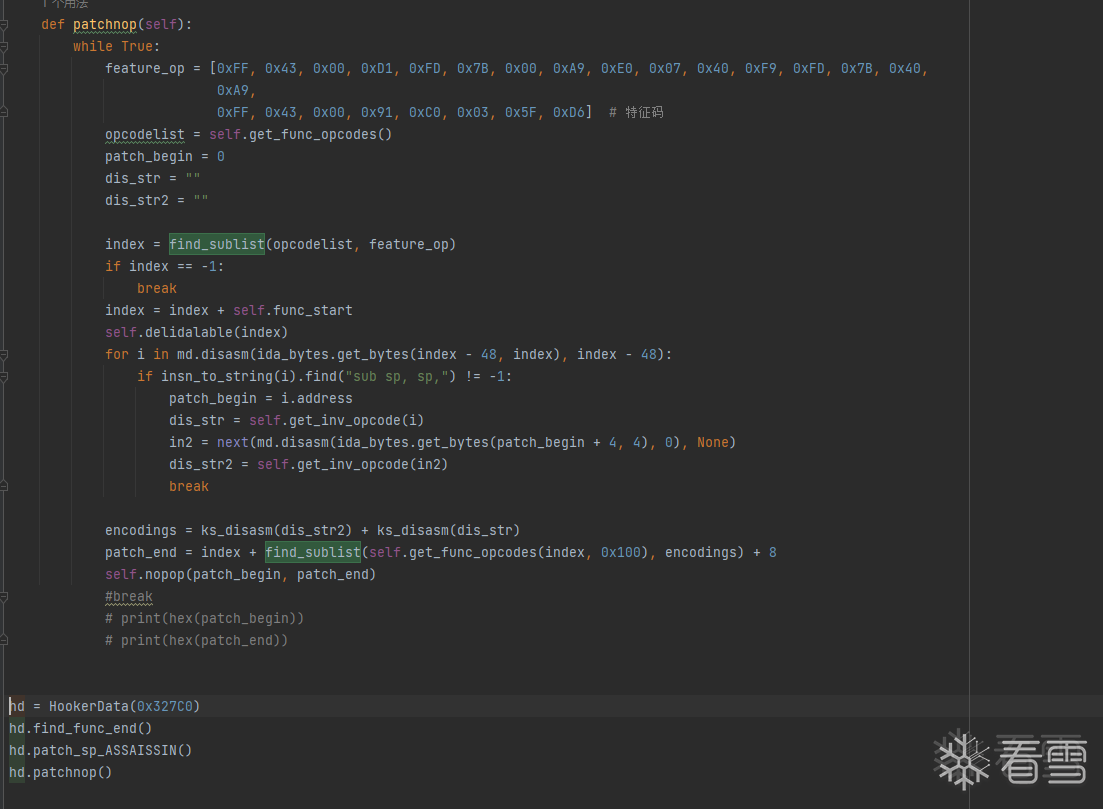
Task: Collapse the 'if insn_to_string' block
Action: 5,376
